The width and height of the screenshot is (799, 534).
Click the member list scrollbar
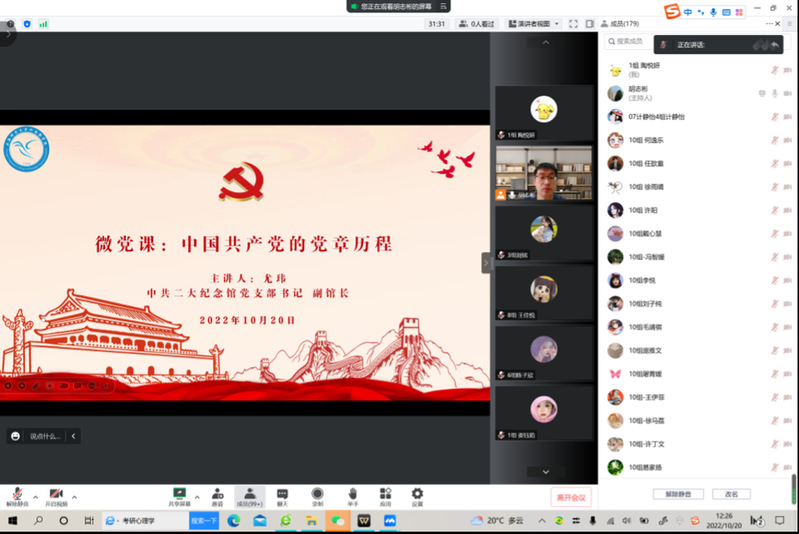tap(793, 489)
